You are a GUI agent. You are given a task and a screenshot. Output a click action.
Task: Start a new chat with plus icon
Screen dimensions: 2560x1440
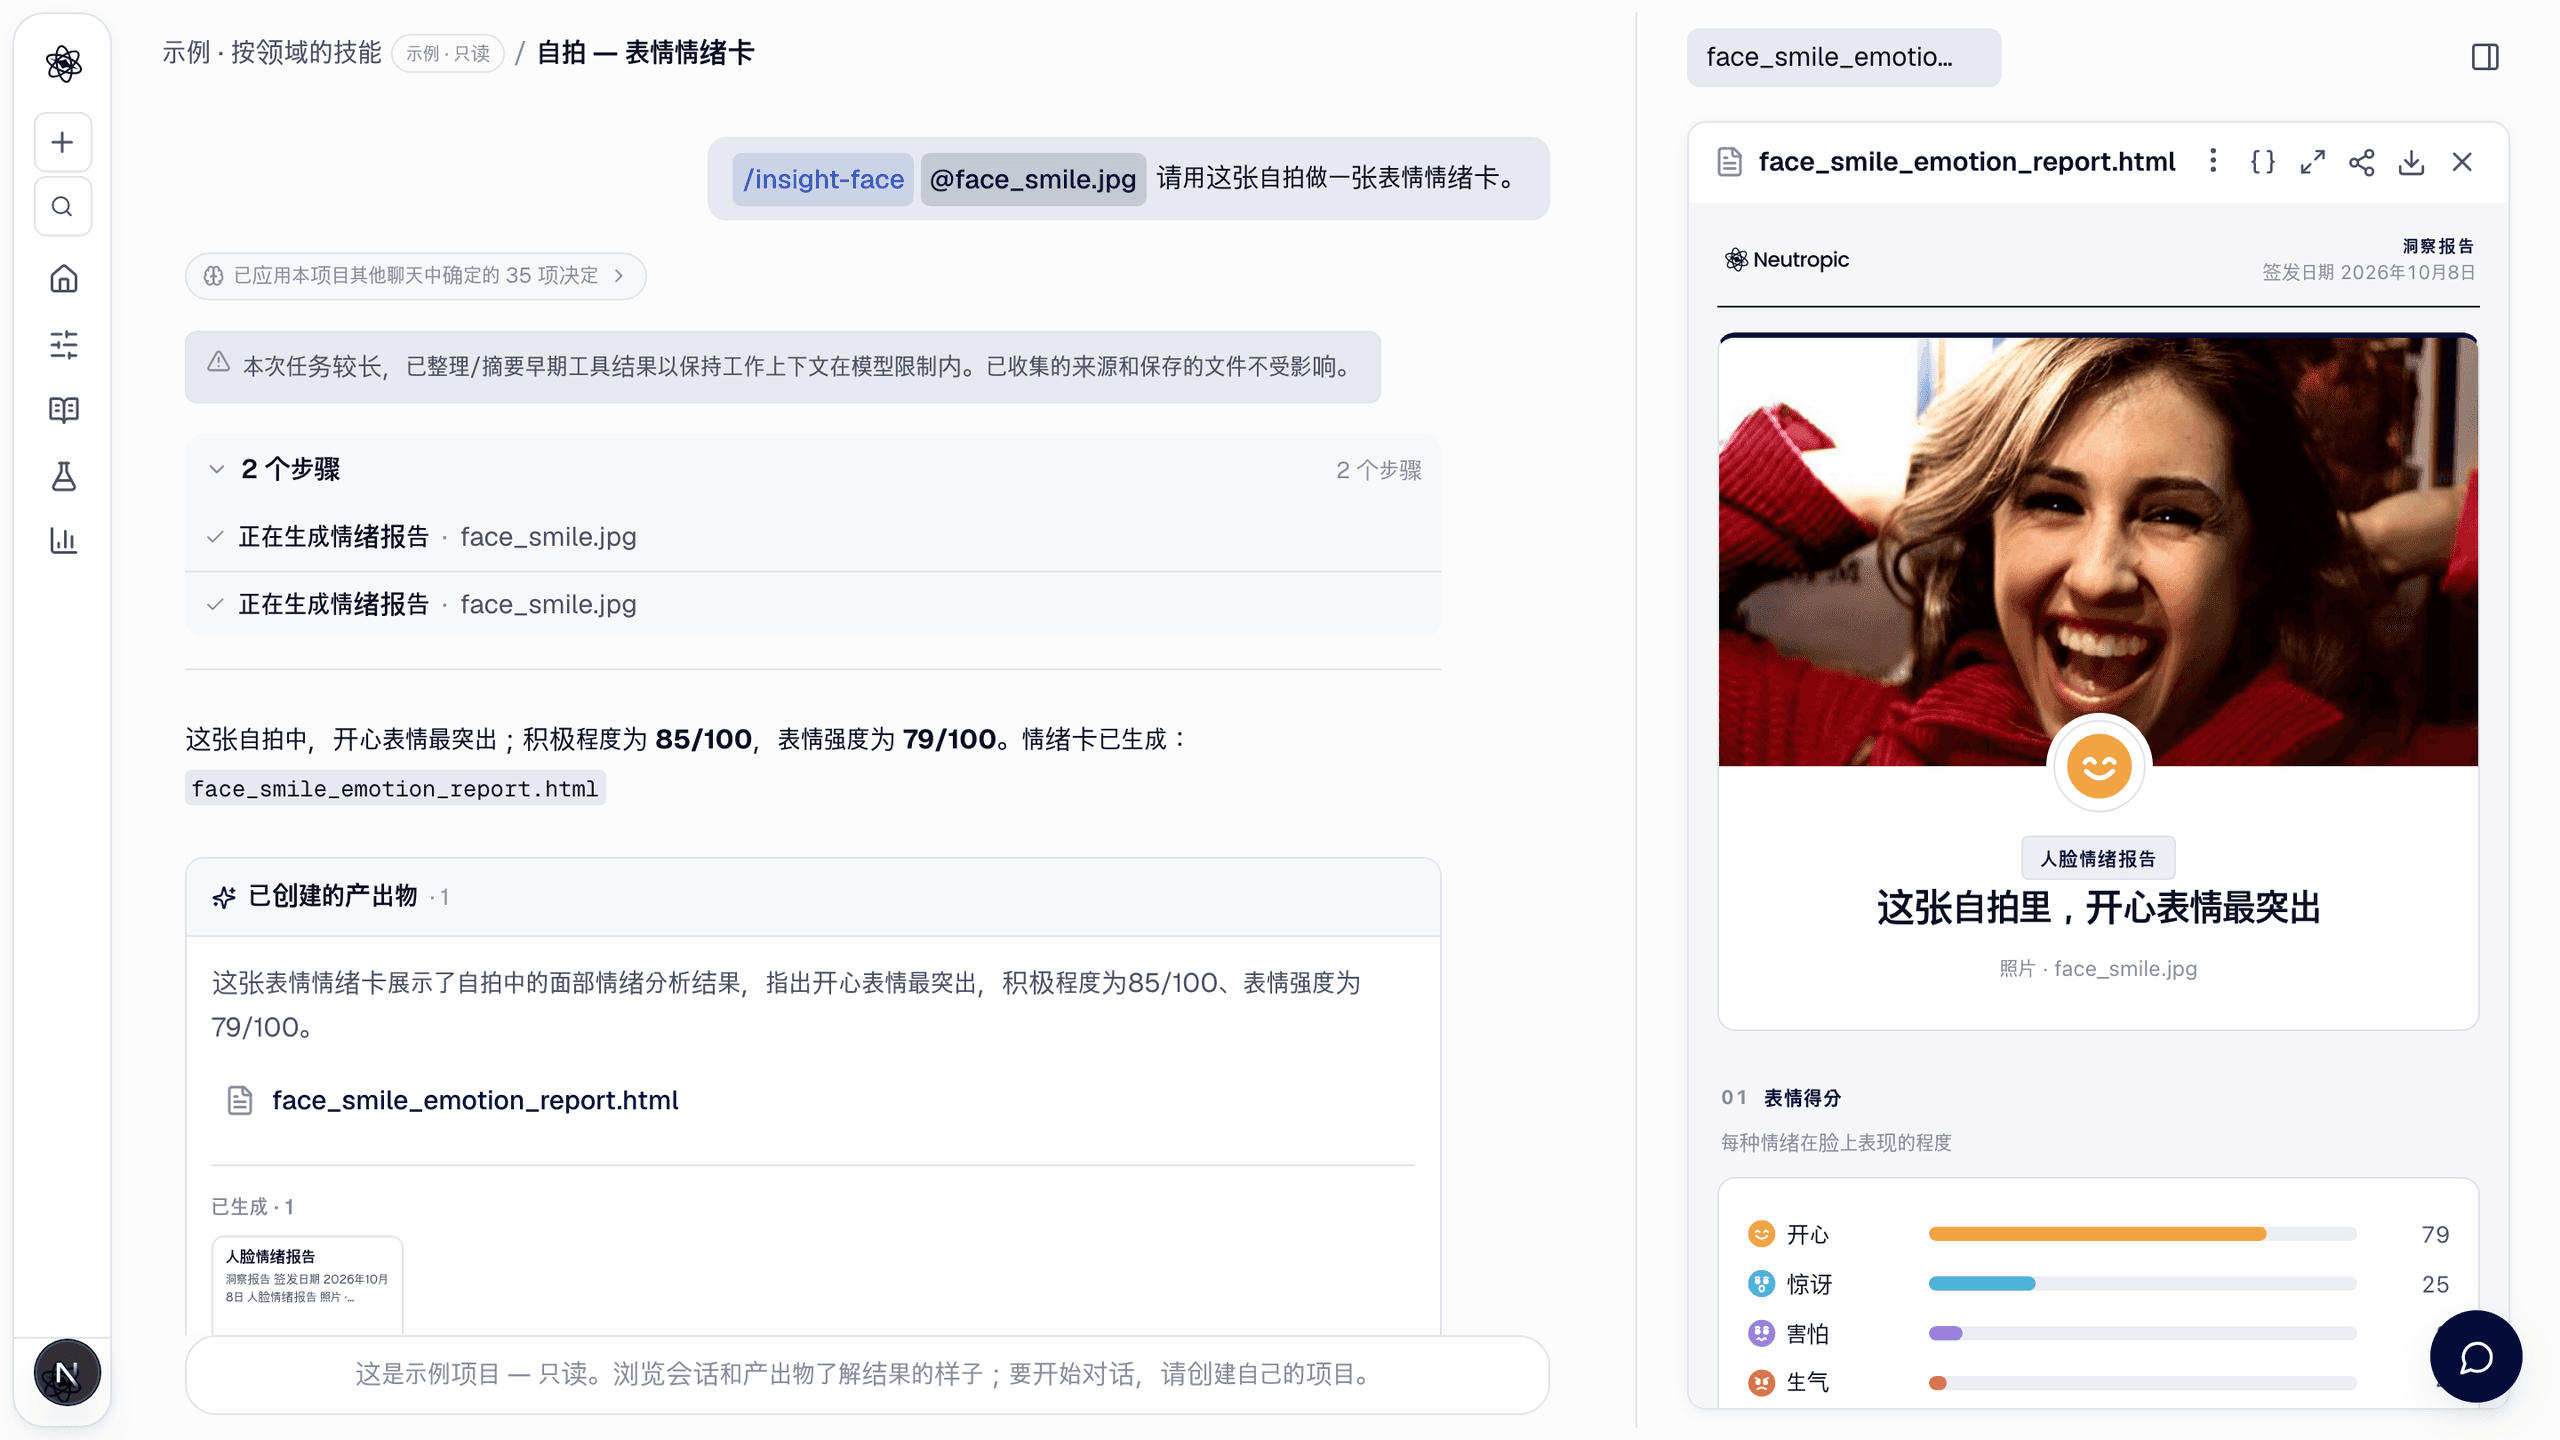pos(63,142)
